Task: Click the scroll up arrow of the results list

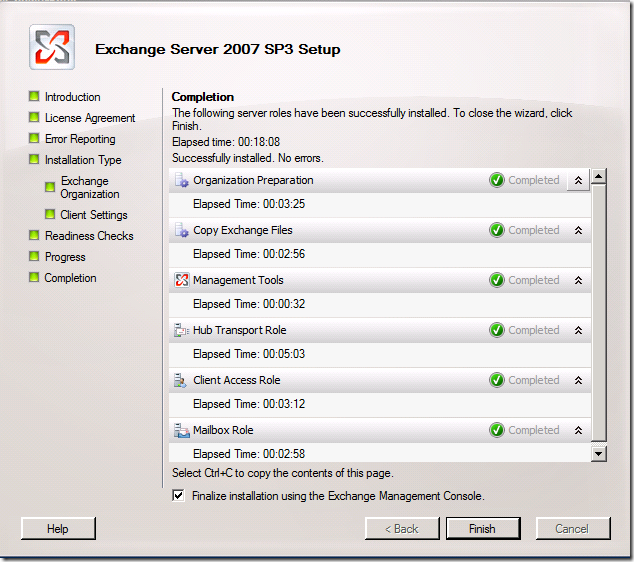Action: point(598,176)
